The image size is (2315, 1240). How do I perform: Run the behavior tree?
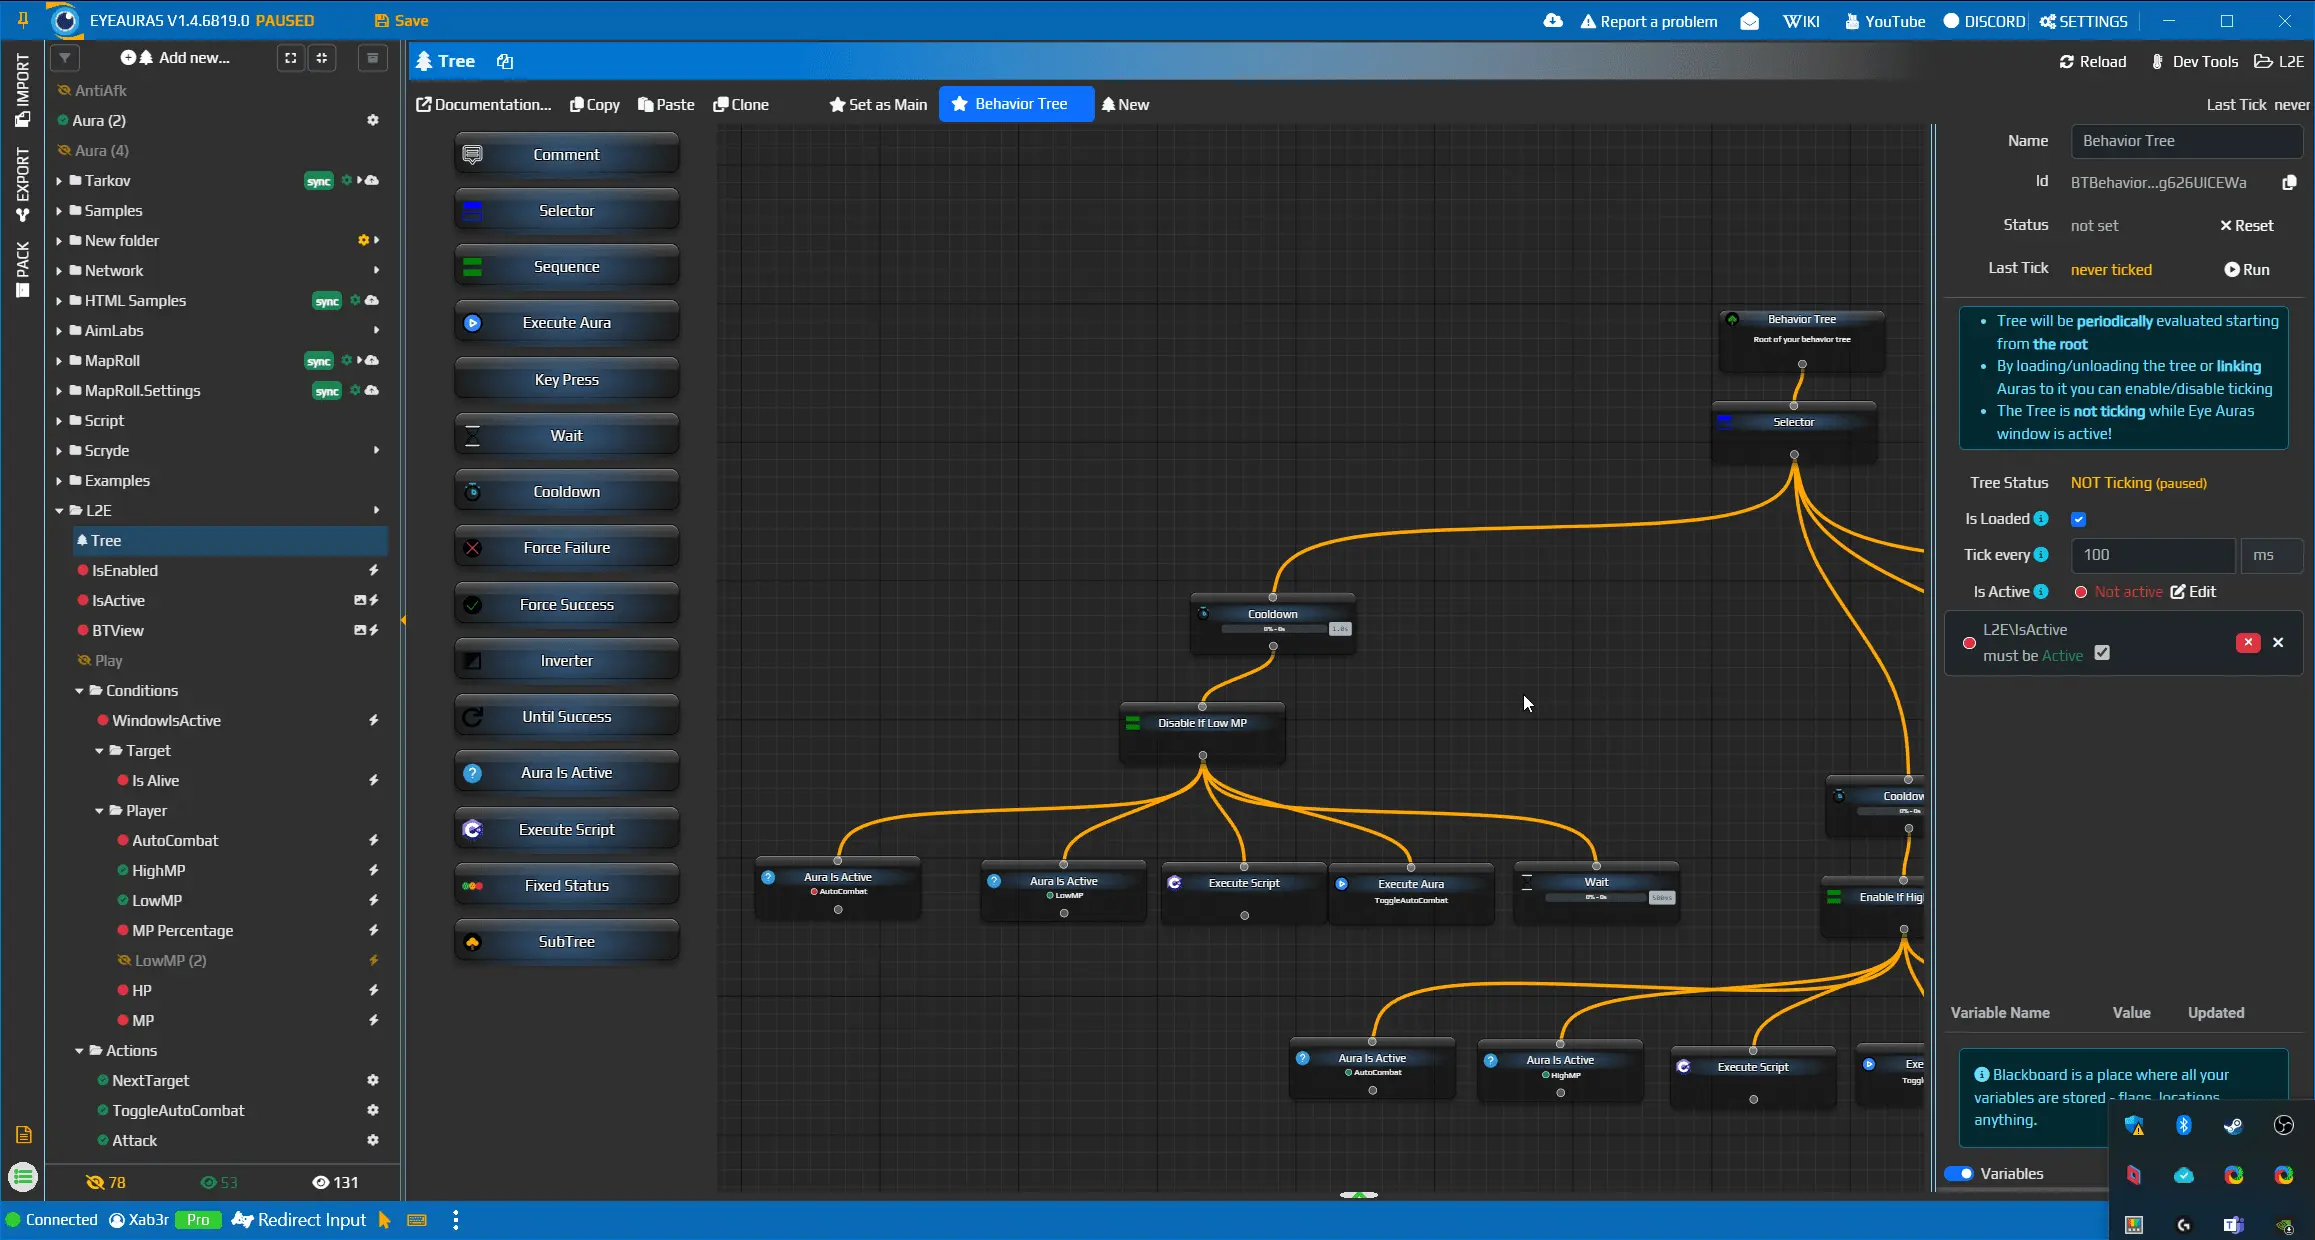[2248, 269]
